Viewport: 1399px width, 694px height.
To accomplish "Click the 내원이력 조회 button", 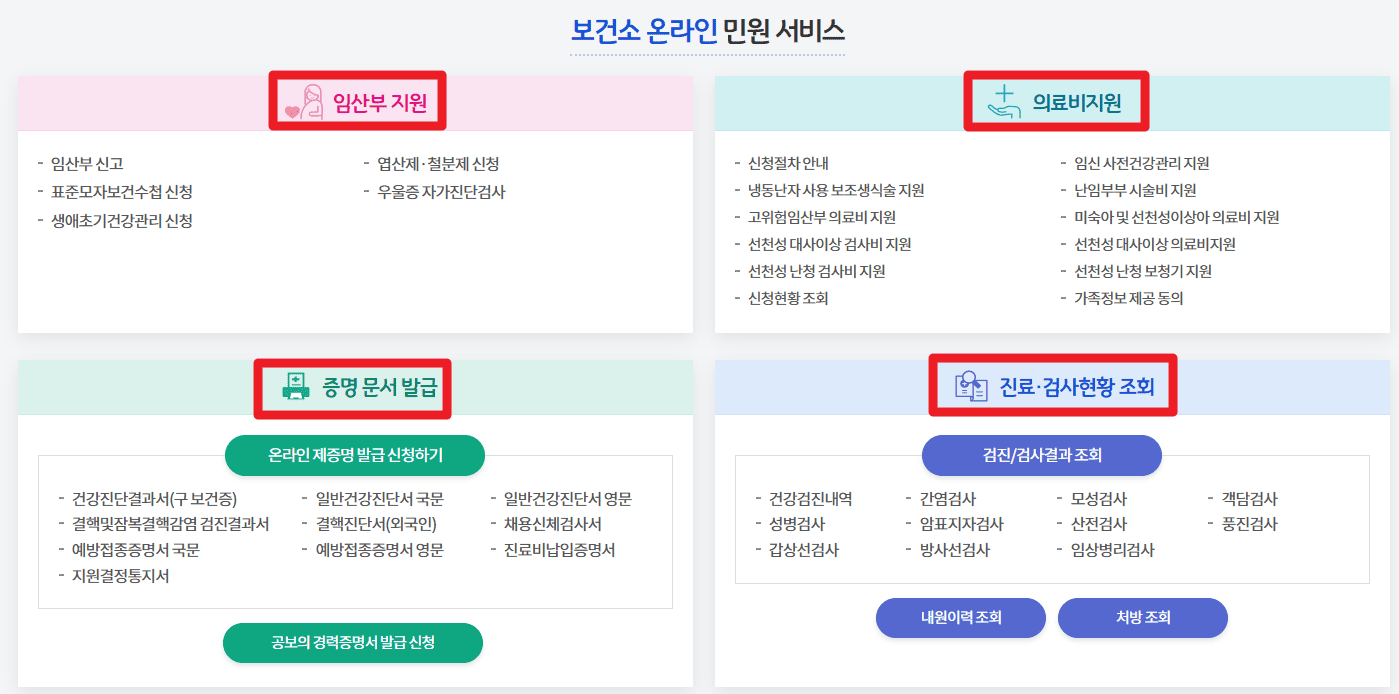I will tap(961, 618).
